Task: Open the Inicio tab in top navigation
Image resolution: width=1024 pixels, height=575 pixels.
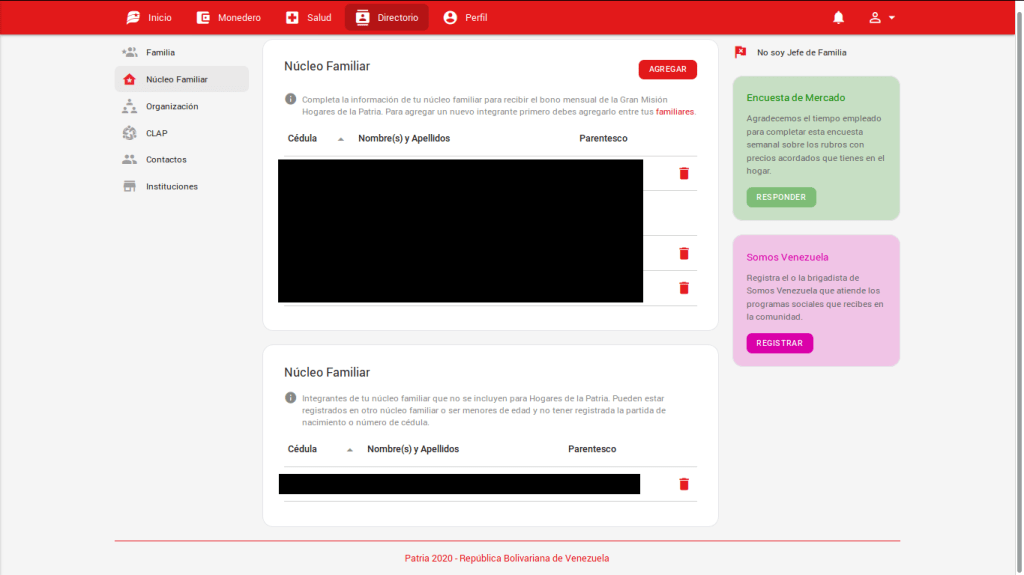Action: pyautogui.click(x=148, y=17)
